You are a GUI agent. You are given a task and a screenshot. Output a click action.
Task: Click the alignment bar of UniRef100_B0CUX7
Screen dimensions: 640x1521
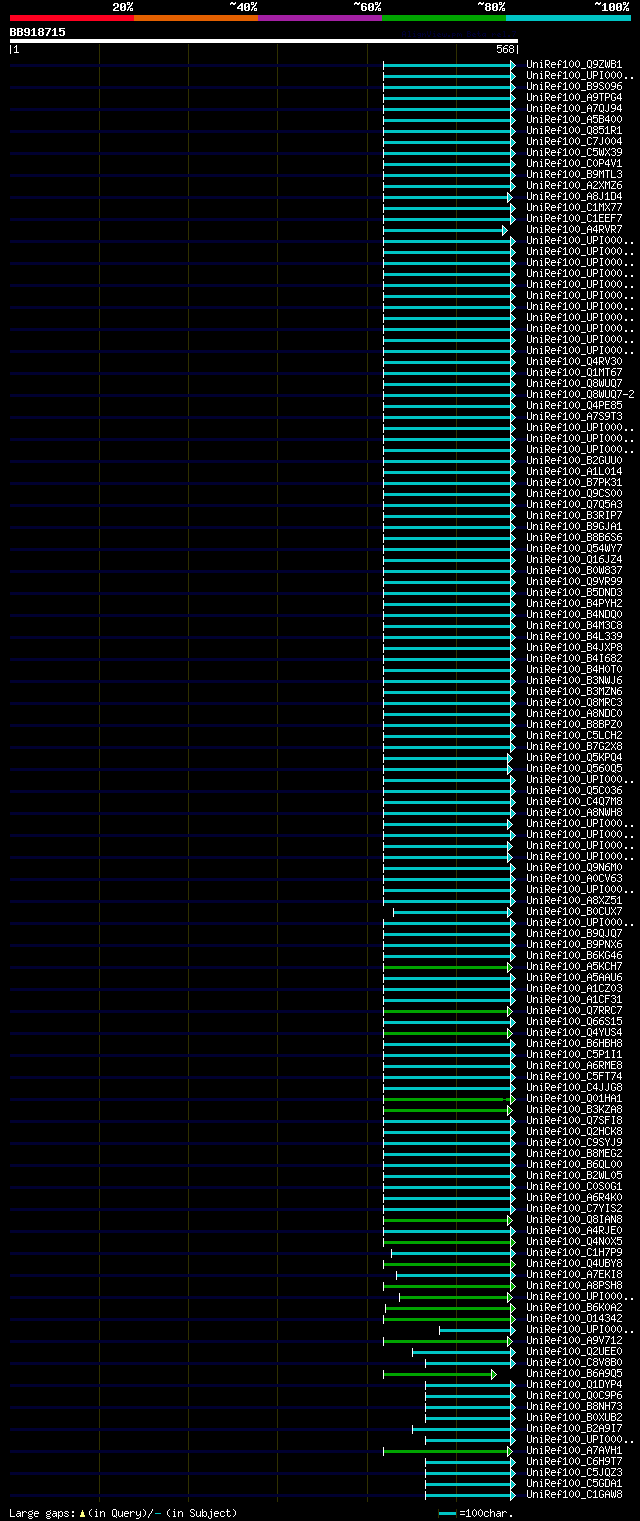[452, 912]
